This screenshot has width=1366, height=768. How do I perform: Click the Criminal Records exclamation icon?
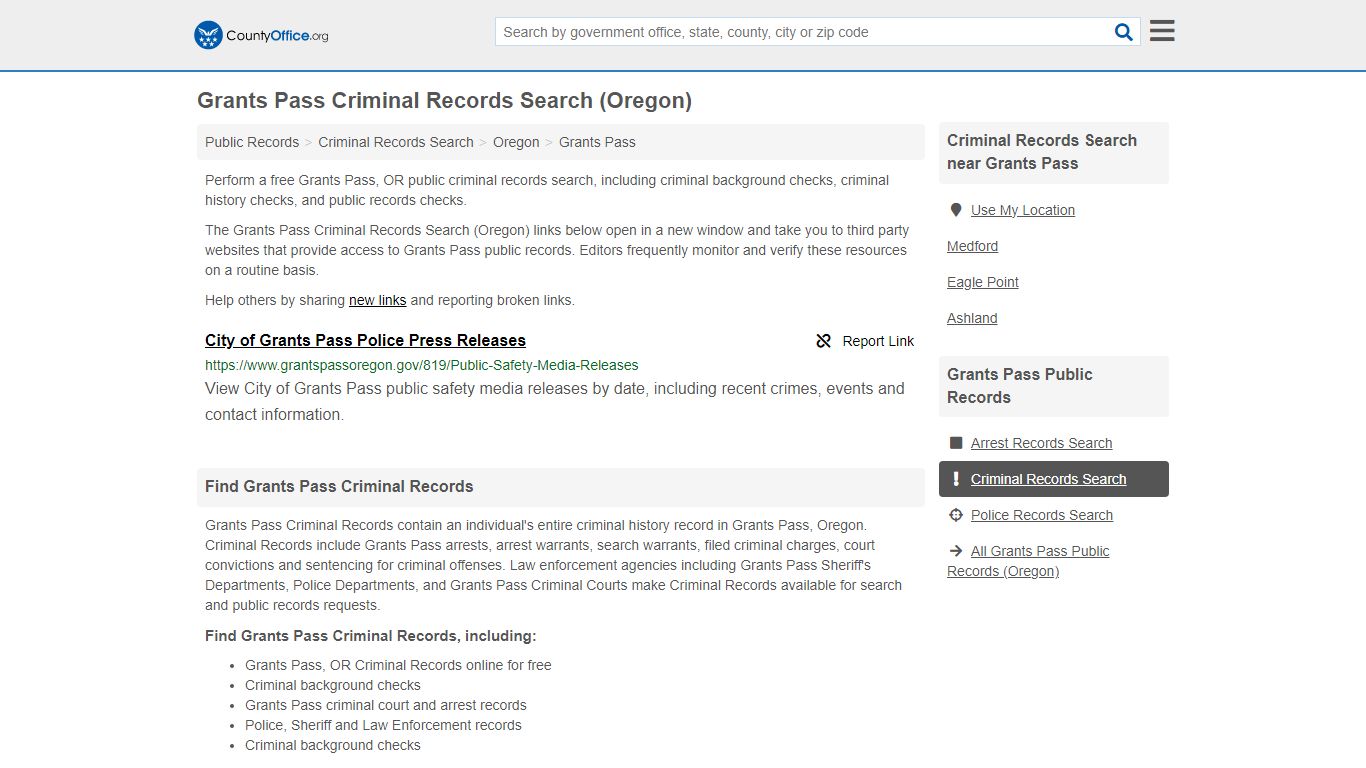(956, 479)
